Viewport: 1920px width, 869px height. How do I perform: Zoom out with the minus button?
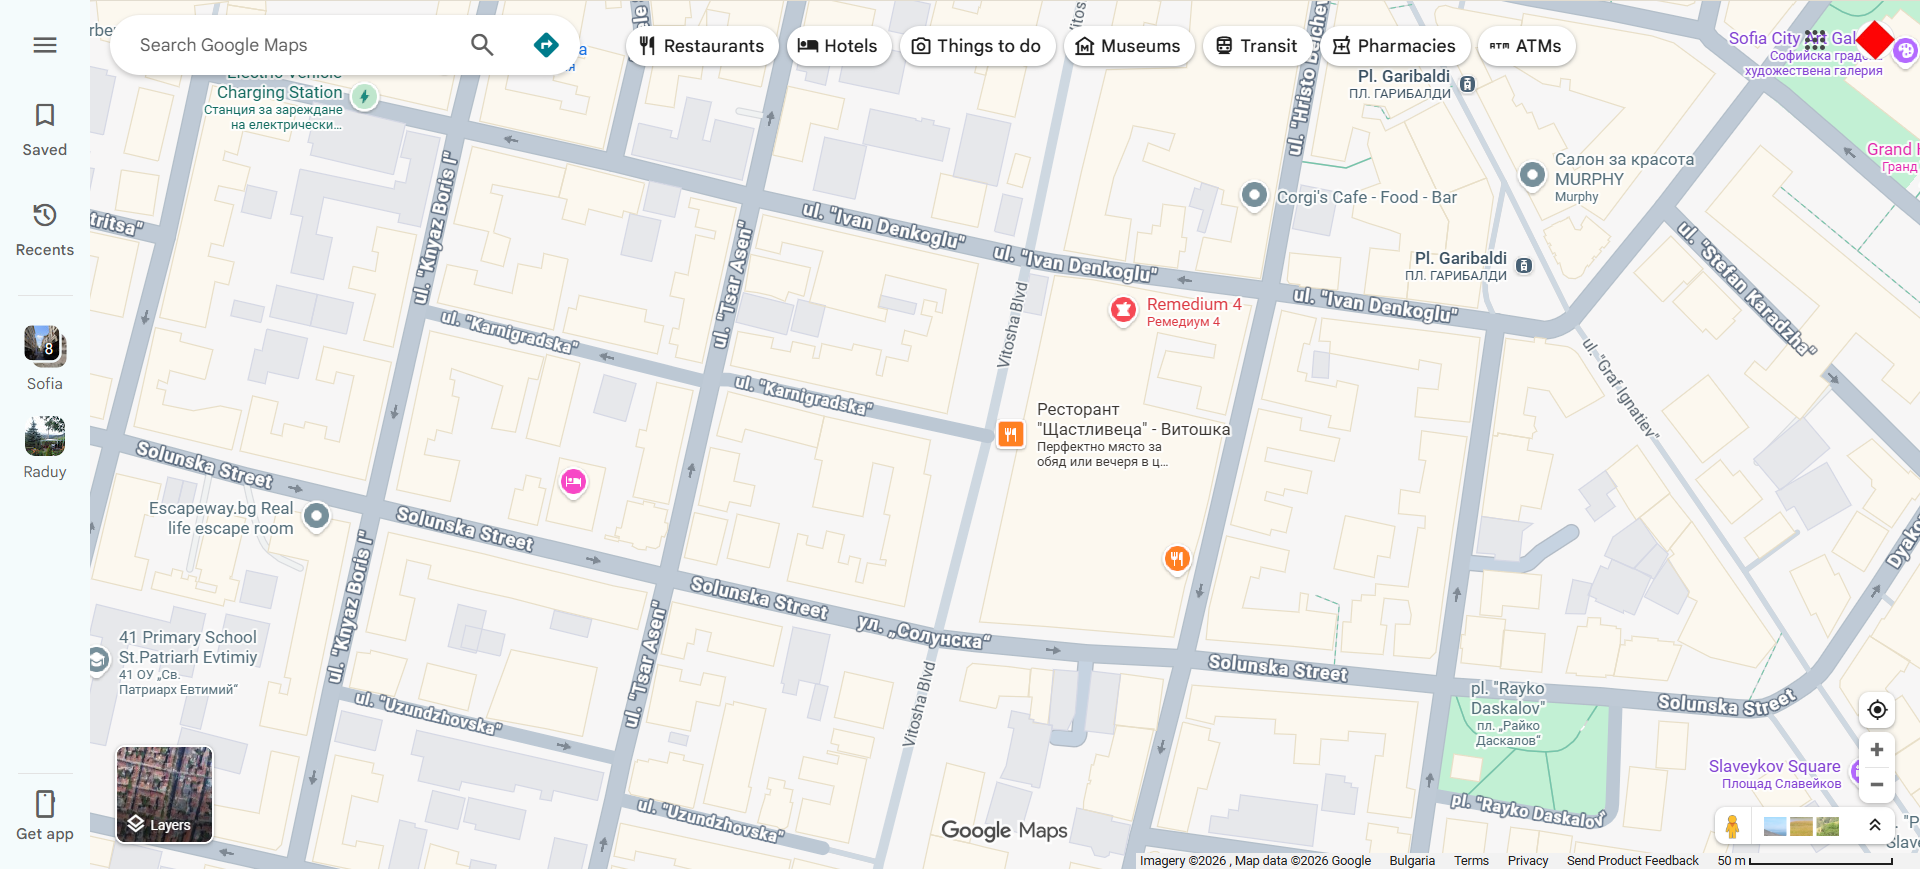1877,785
